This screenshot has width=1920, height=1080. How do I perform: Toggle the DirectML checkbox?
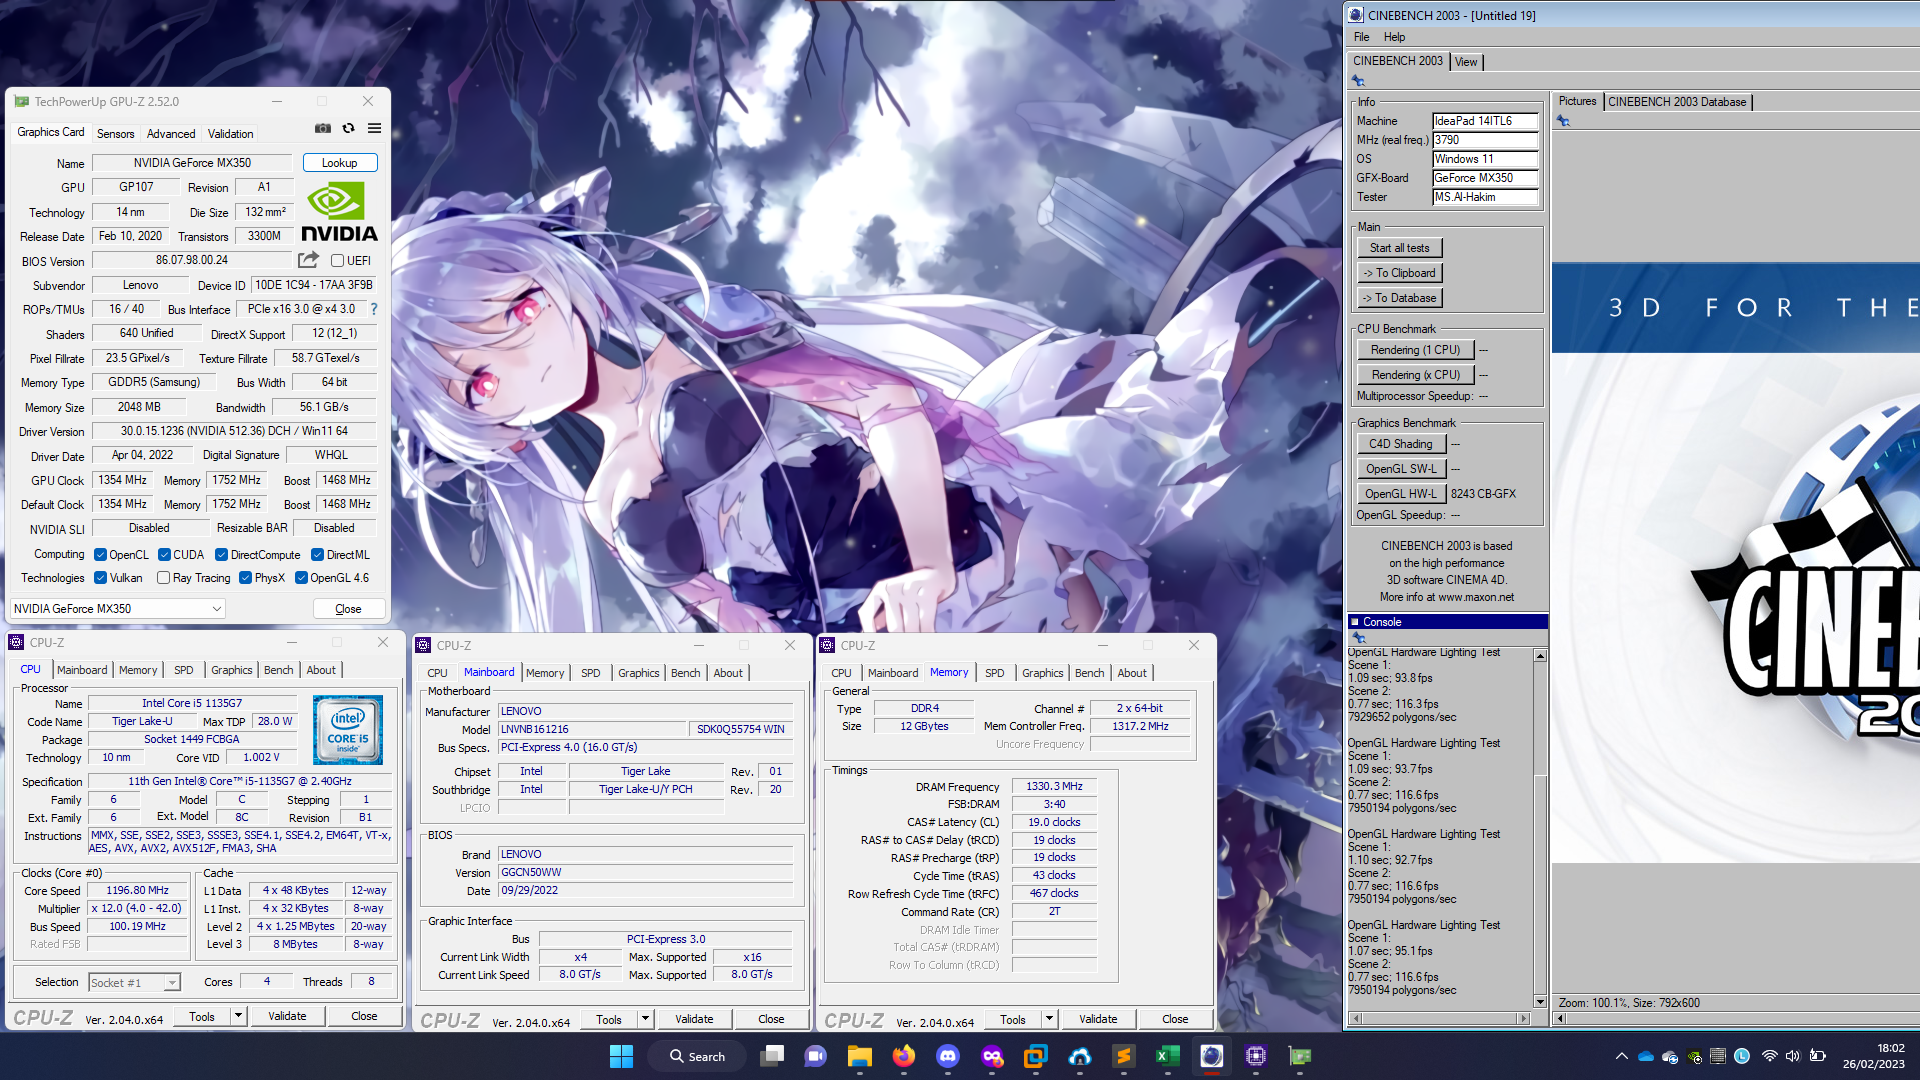(317, 555)
